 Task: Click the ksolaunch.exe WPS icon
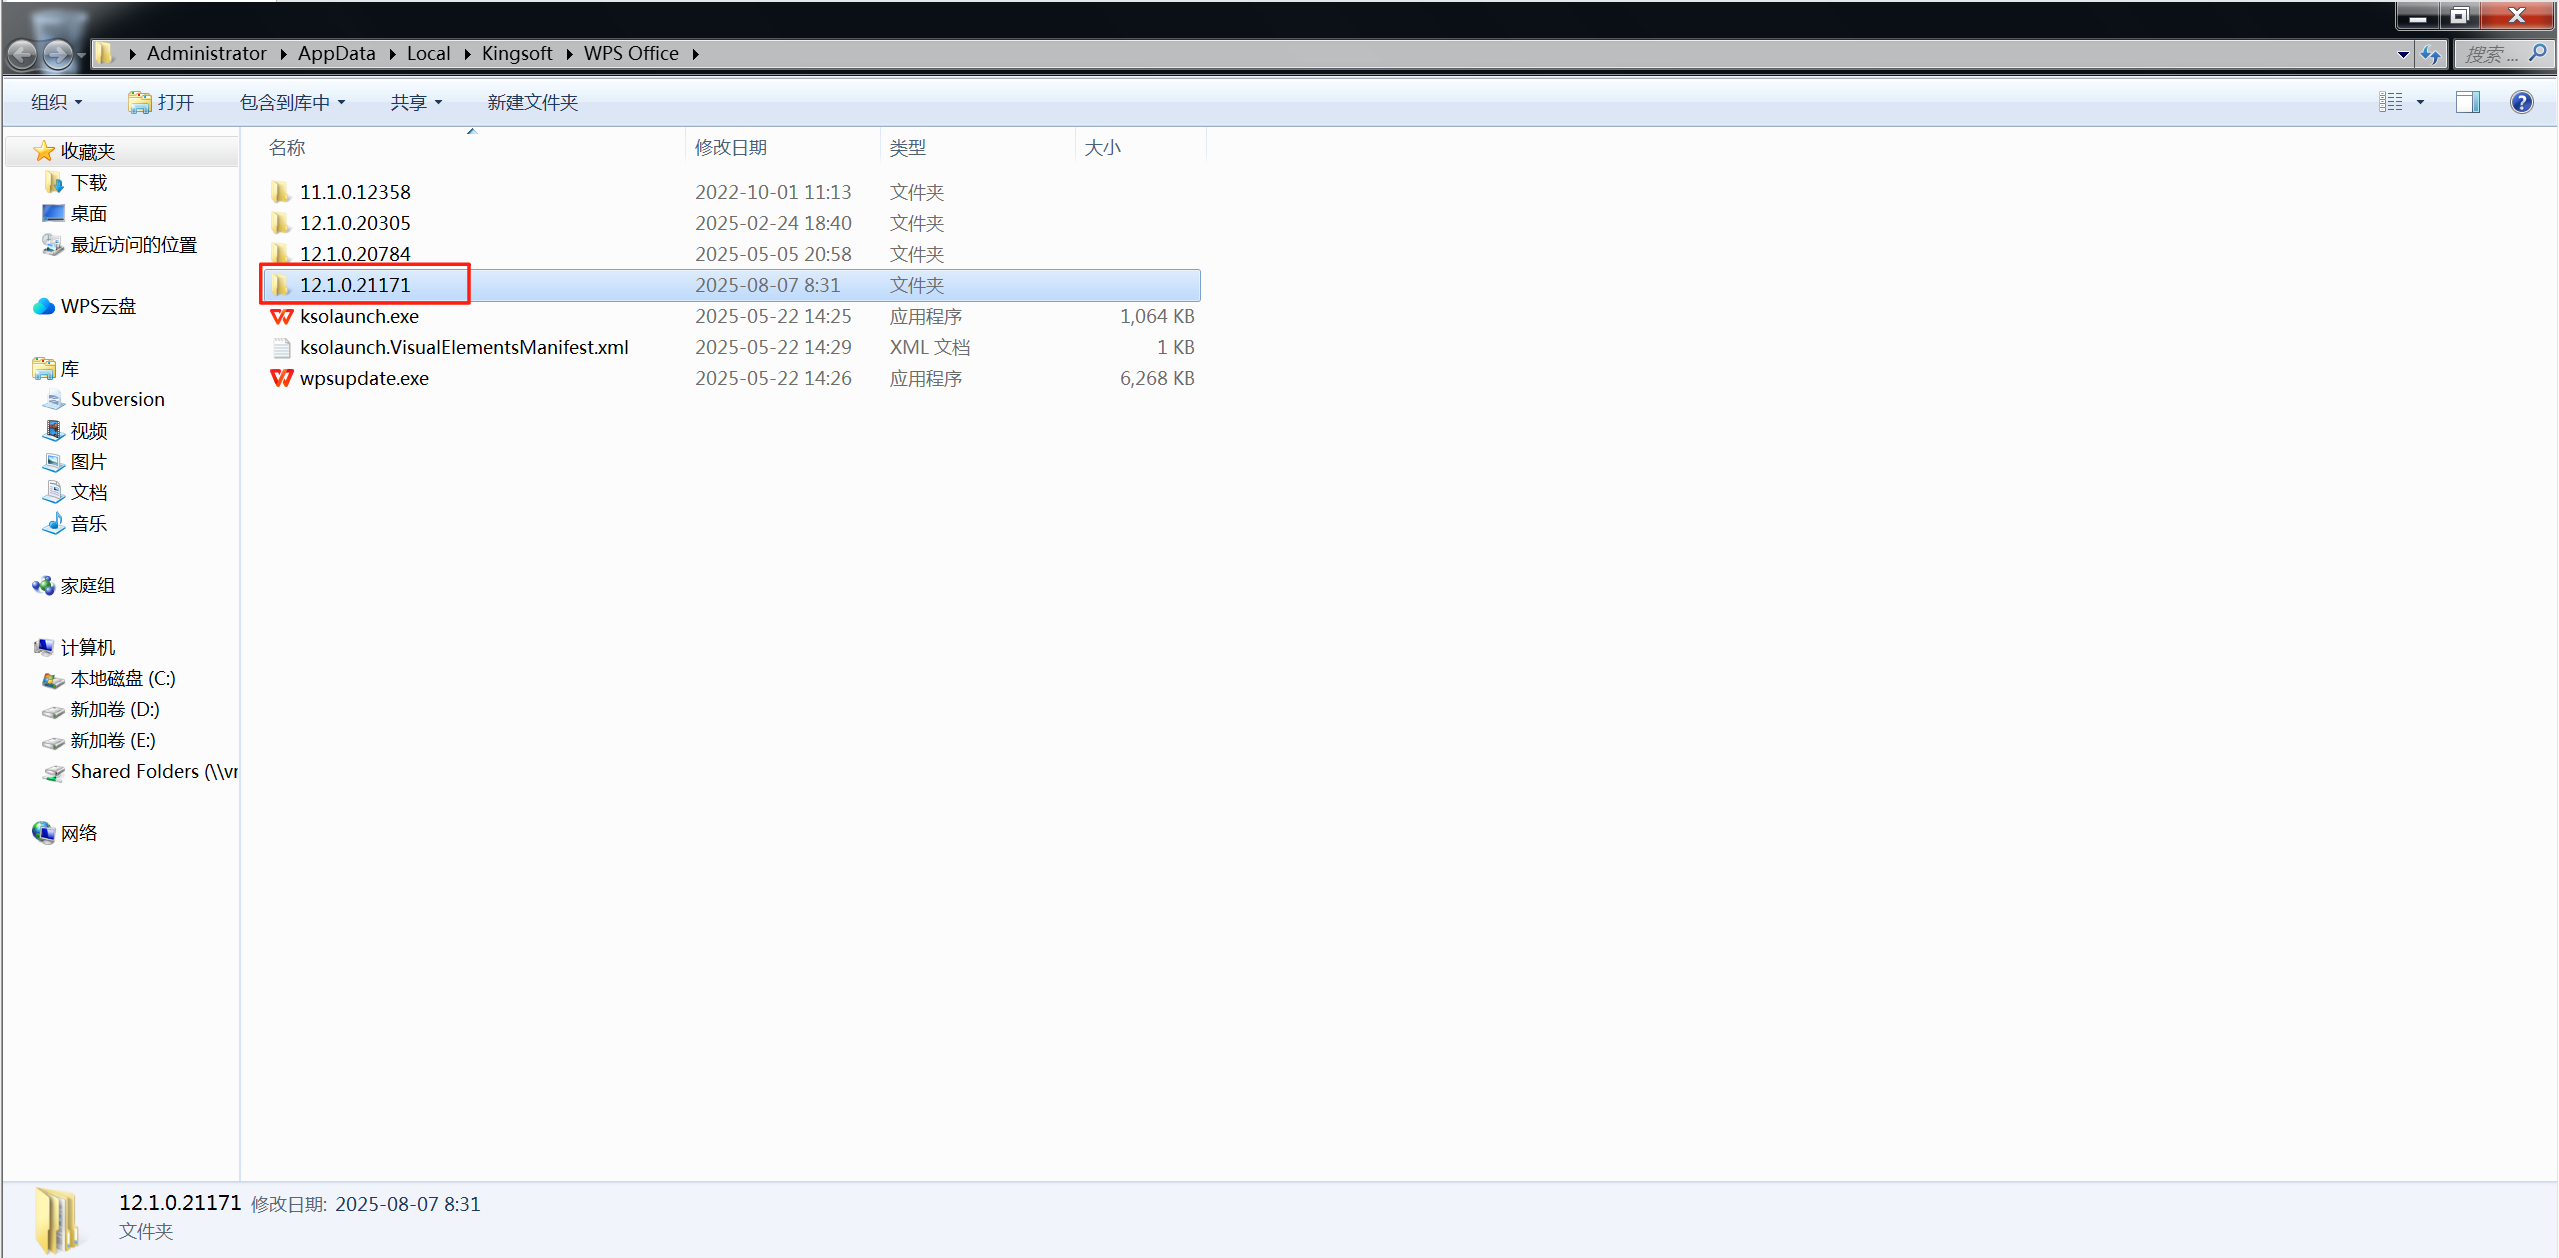pos(282,316)
